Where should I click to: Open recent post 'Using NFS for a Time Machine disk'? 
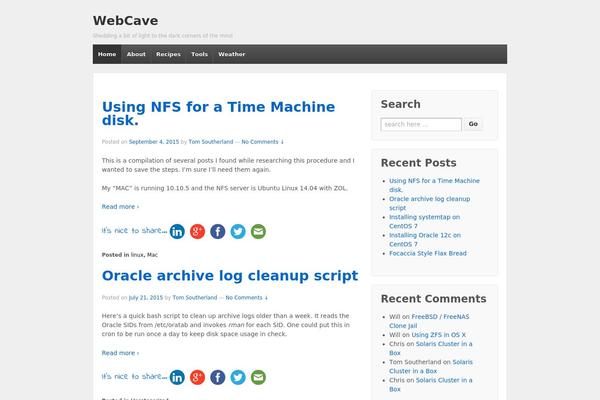pos(434,185)
